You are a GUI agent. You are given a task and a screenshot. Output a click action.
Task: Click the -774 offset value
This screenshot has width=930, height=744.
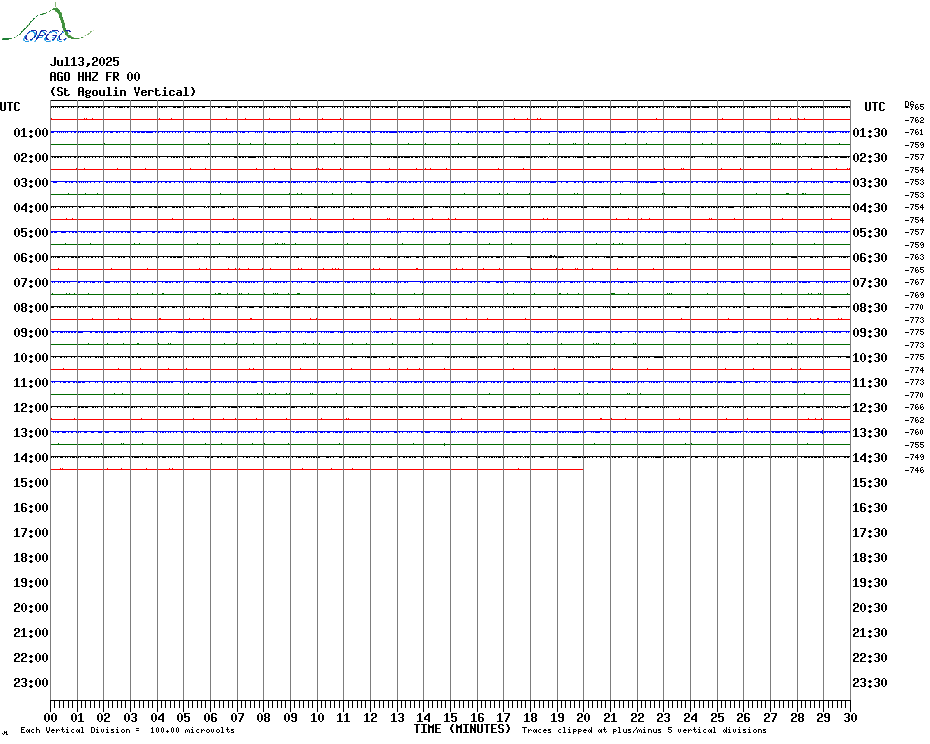(915, 370)
